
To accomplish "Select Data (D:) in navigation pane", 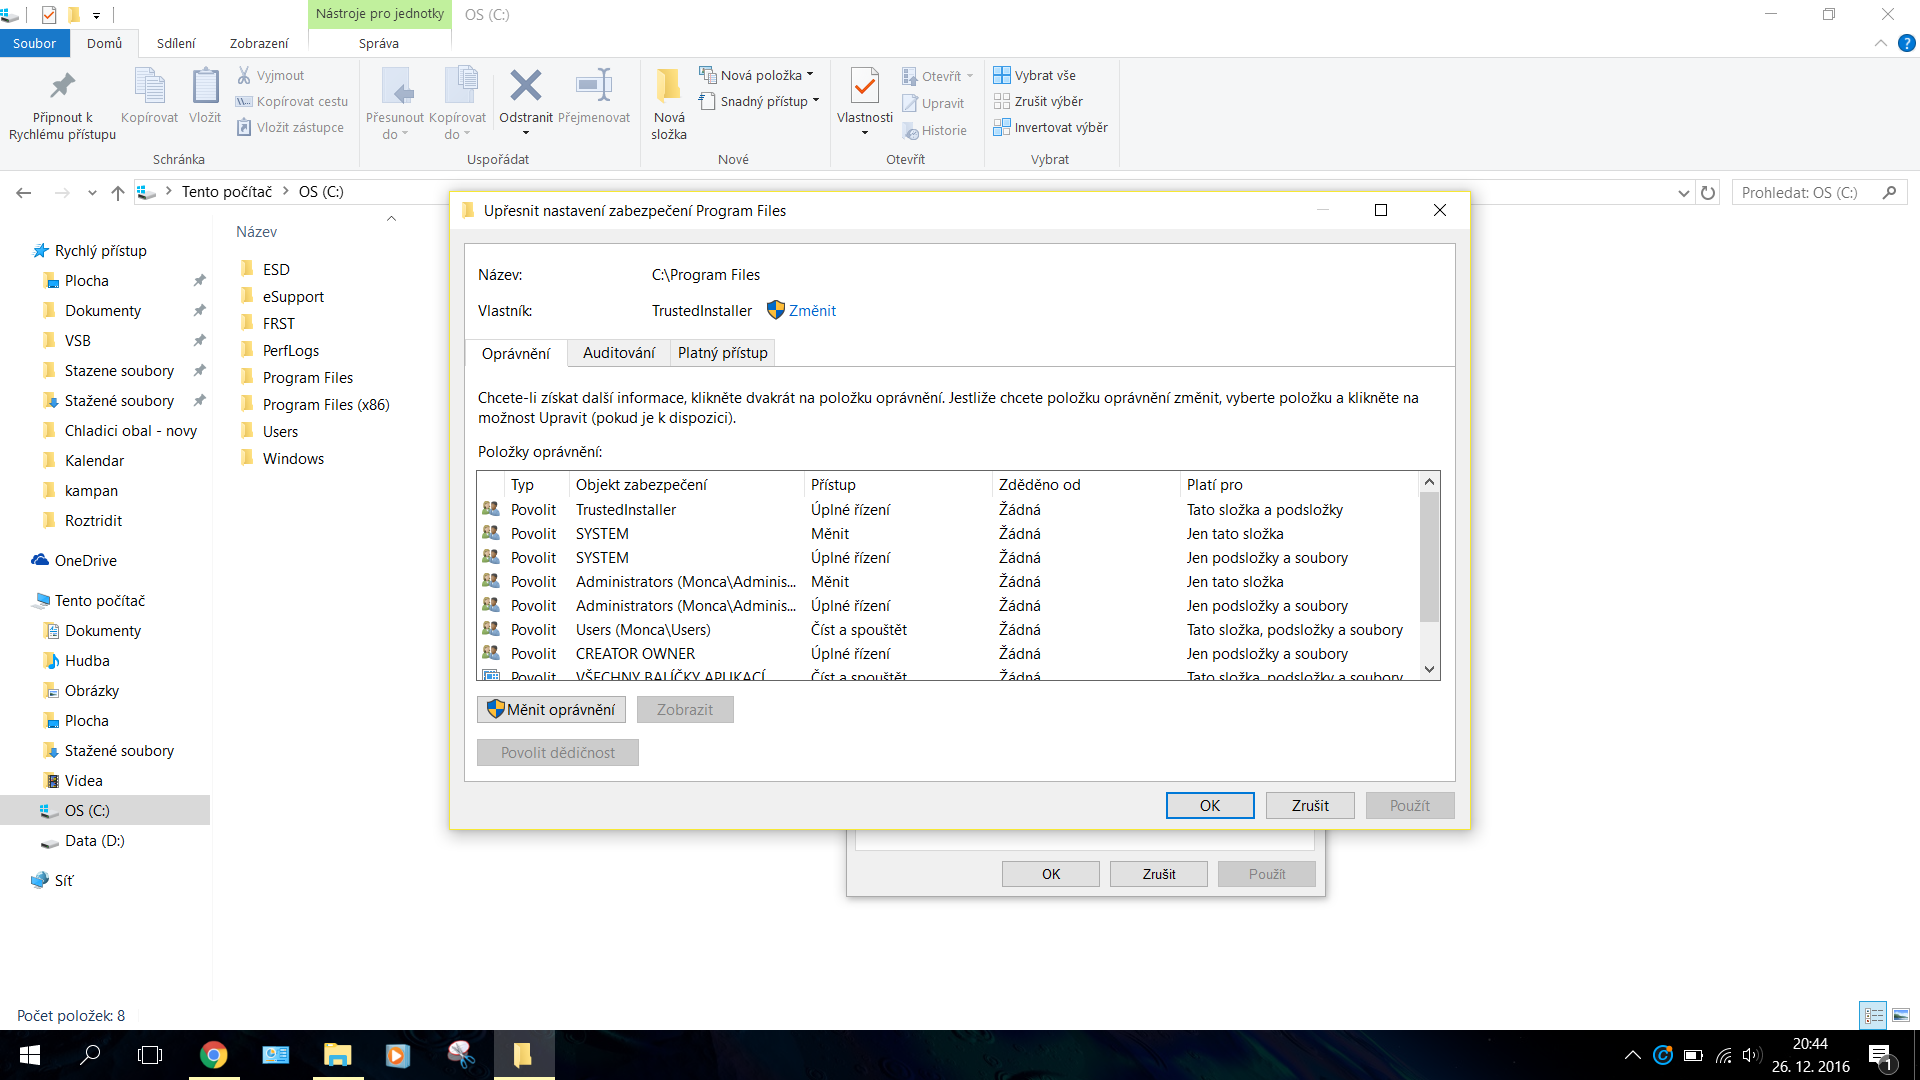I will (94, 841).
